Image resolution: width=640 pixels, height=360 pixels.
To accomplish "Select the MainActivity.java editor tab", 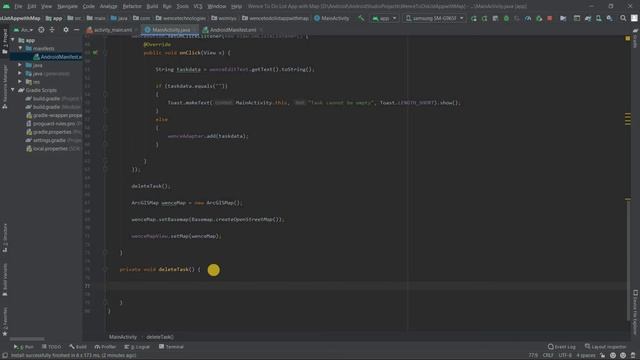I will pyautogui.click(x=171, y=30).
